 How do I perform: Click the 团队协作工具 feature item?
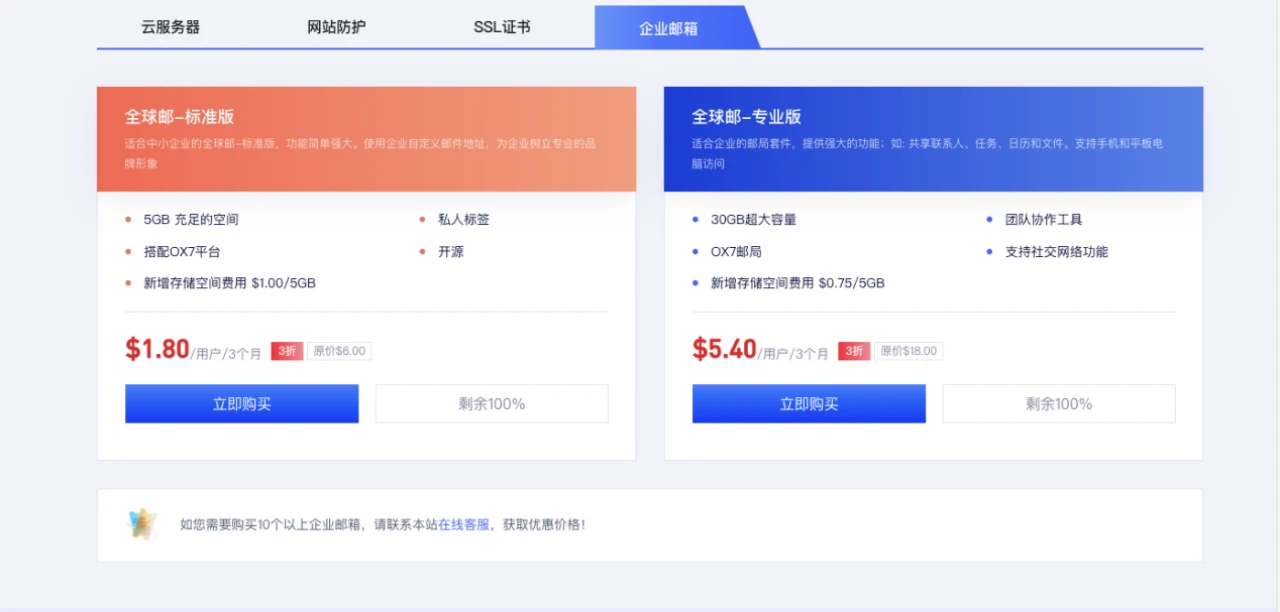click(x=1043, y=219)
